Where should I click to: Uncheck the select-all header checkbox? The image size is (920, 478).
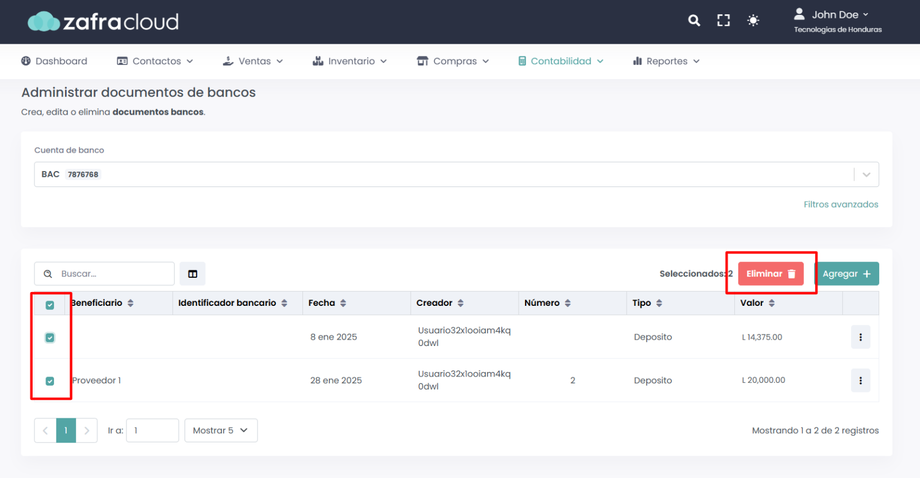click(50, 304)
